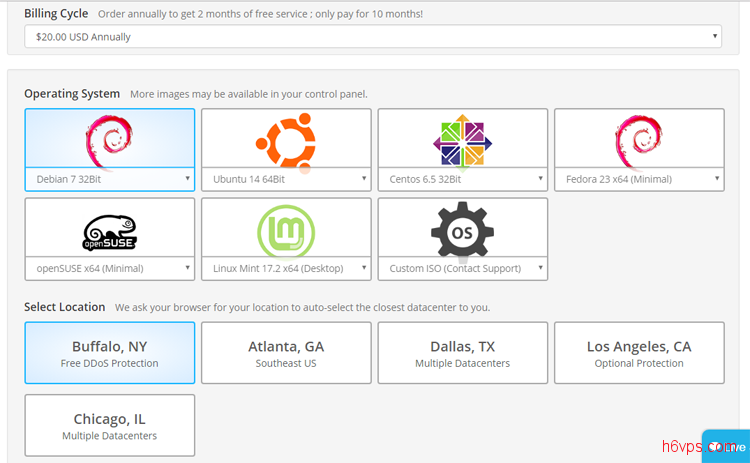Image resolution: width=750 pixels, height=463 pixels.
Task: Open the Fedora 23 x64 (Minimal) dropdown
Action: coord(639,179)
